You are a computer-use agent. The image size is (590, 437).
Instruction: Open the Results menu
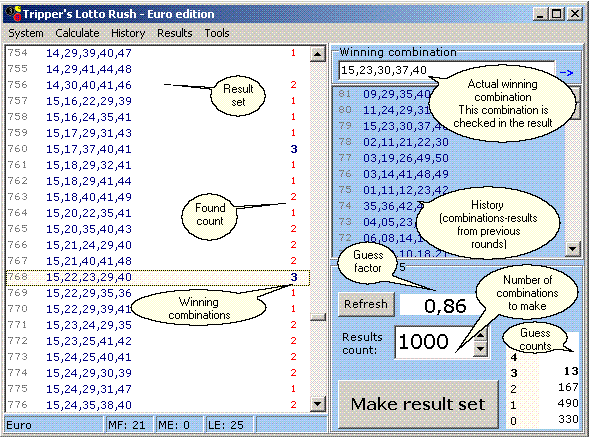[x=175, y=33]
